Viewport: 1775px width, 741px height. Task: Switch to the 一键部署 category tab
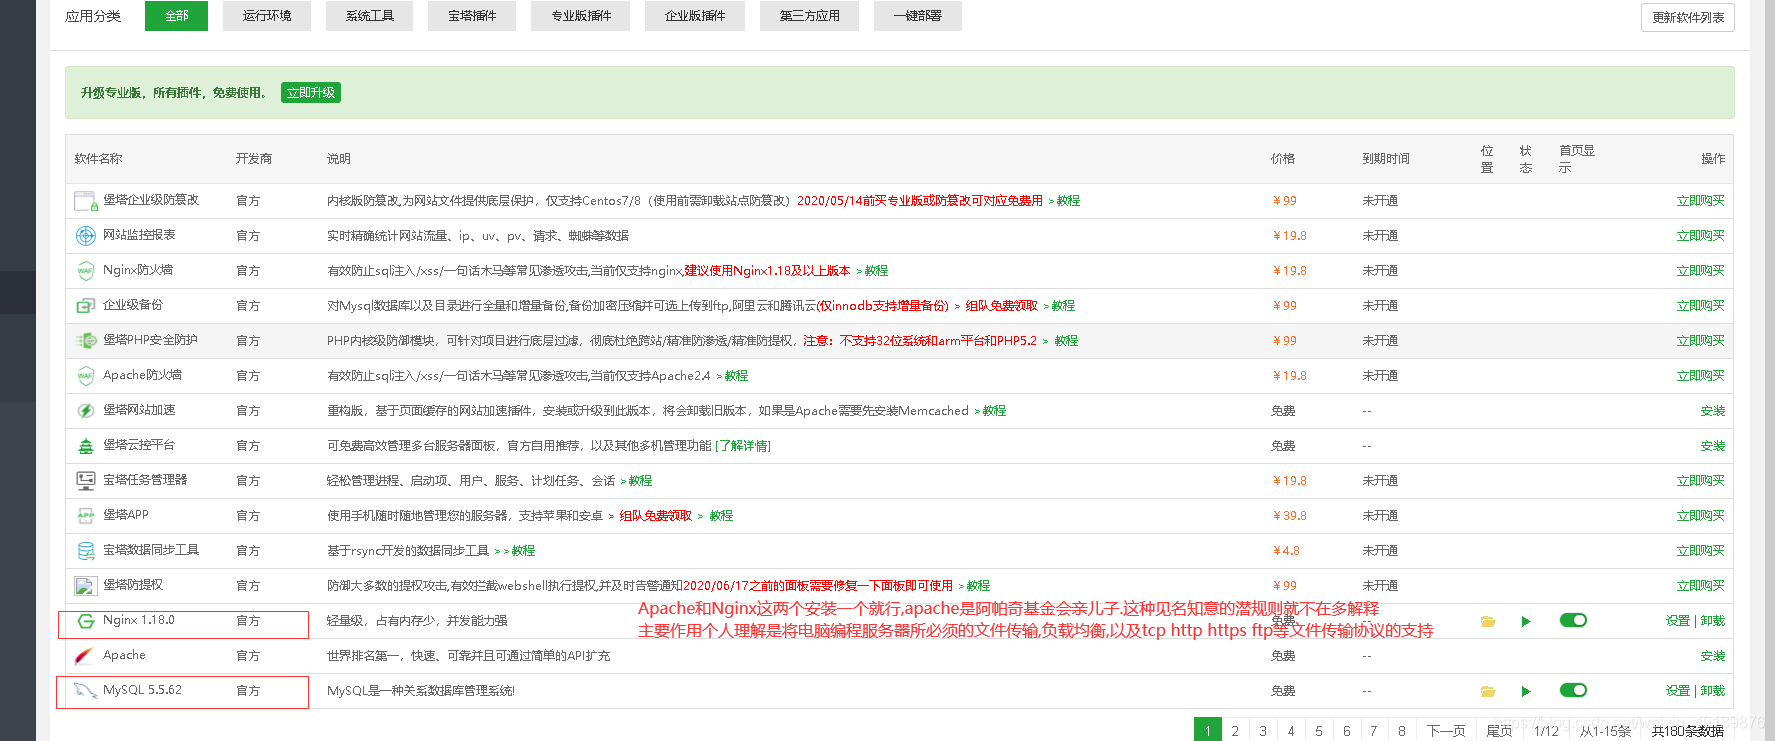[x=918, y=16]
